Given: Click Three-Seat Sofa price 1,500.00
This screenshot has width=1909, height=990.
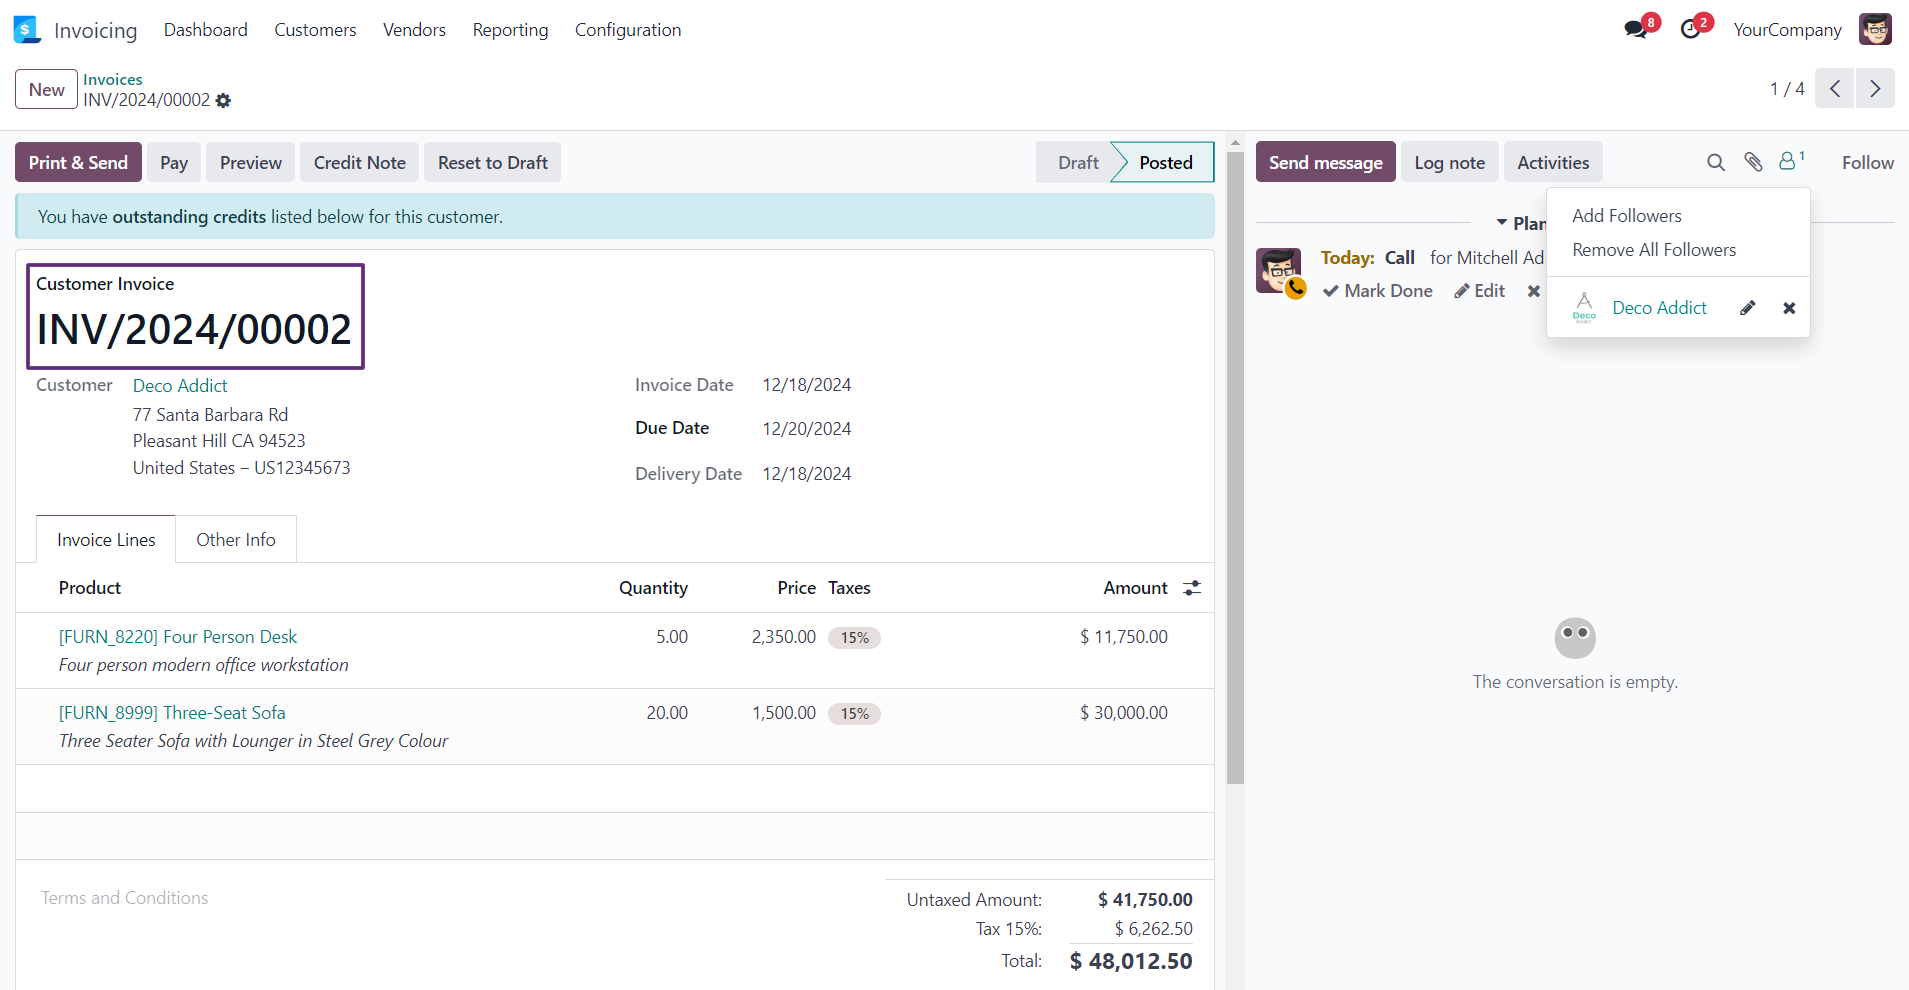Looking at the screenshot, I should pyautogui.click(x=784, y=713).
